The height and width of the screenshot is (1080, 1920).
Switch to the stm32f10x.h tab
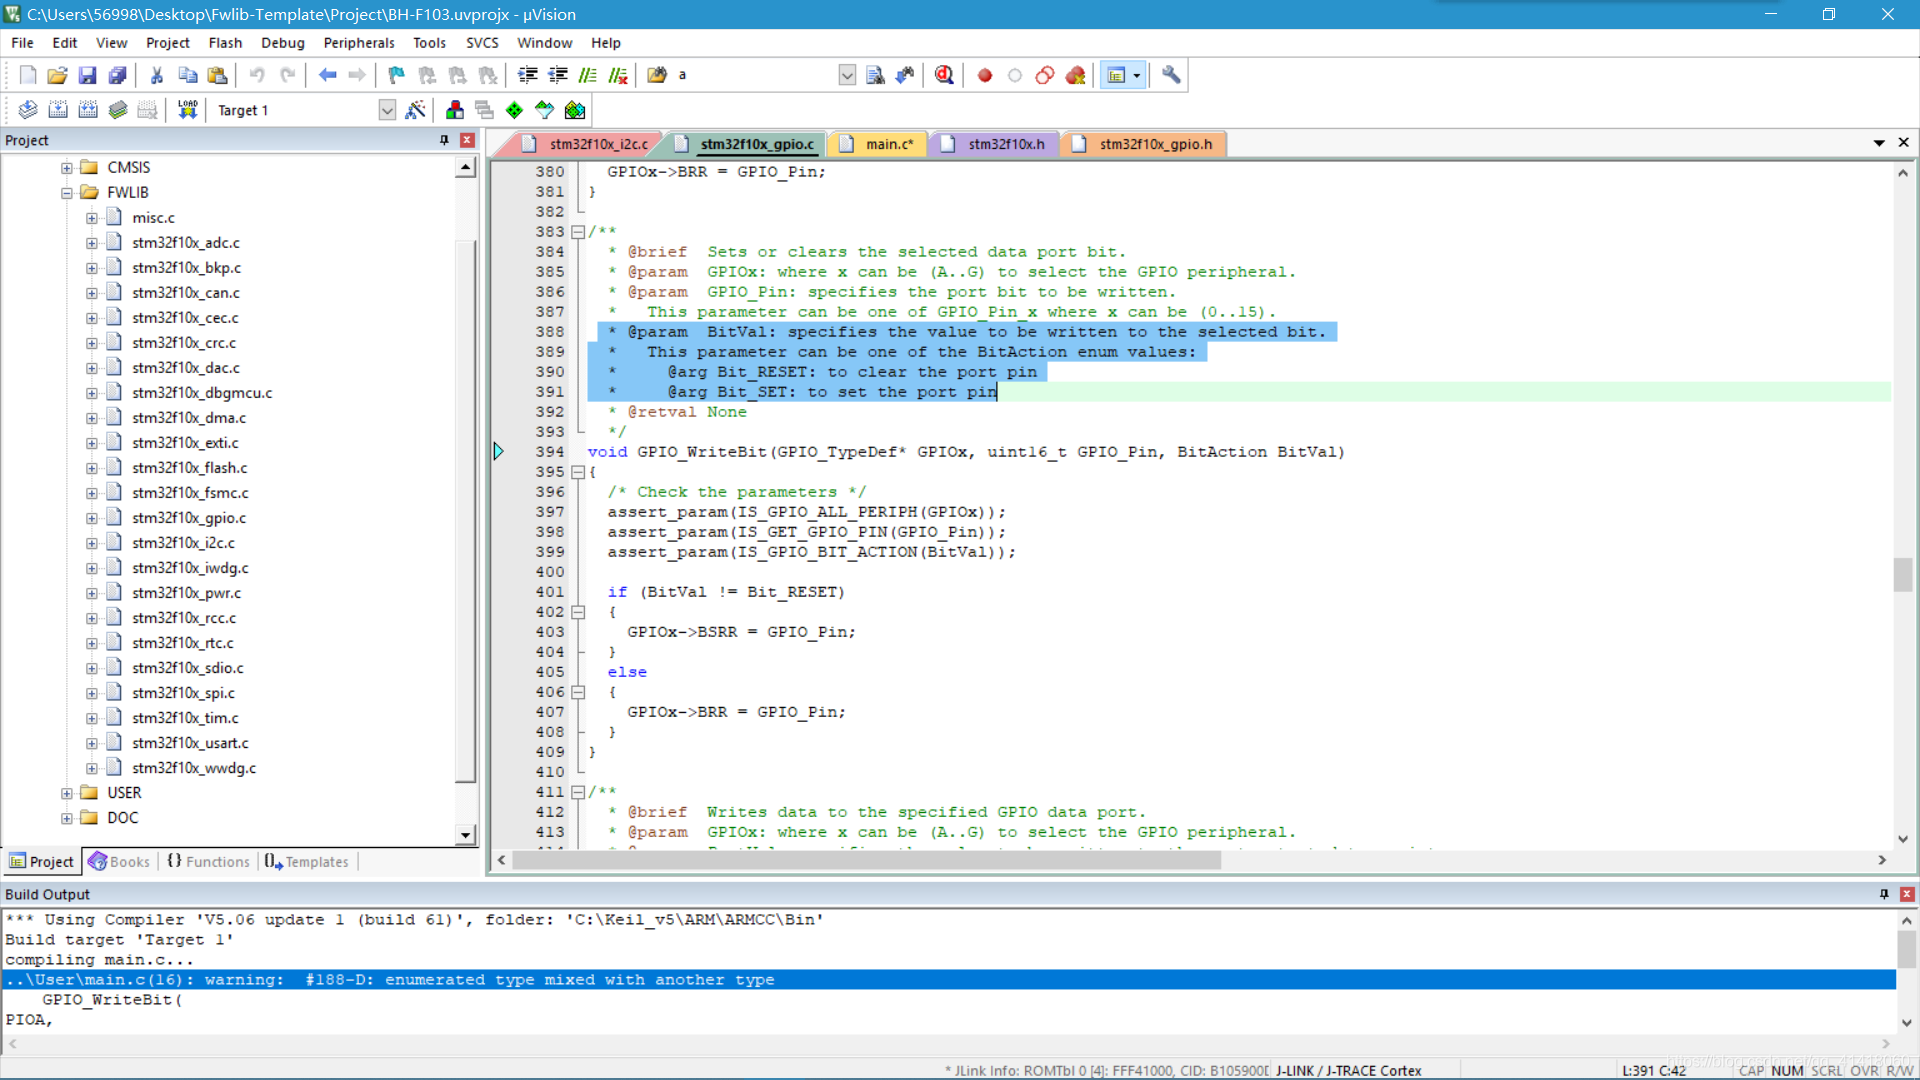tap(995, 144)
